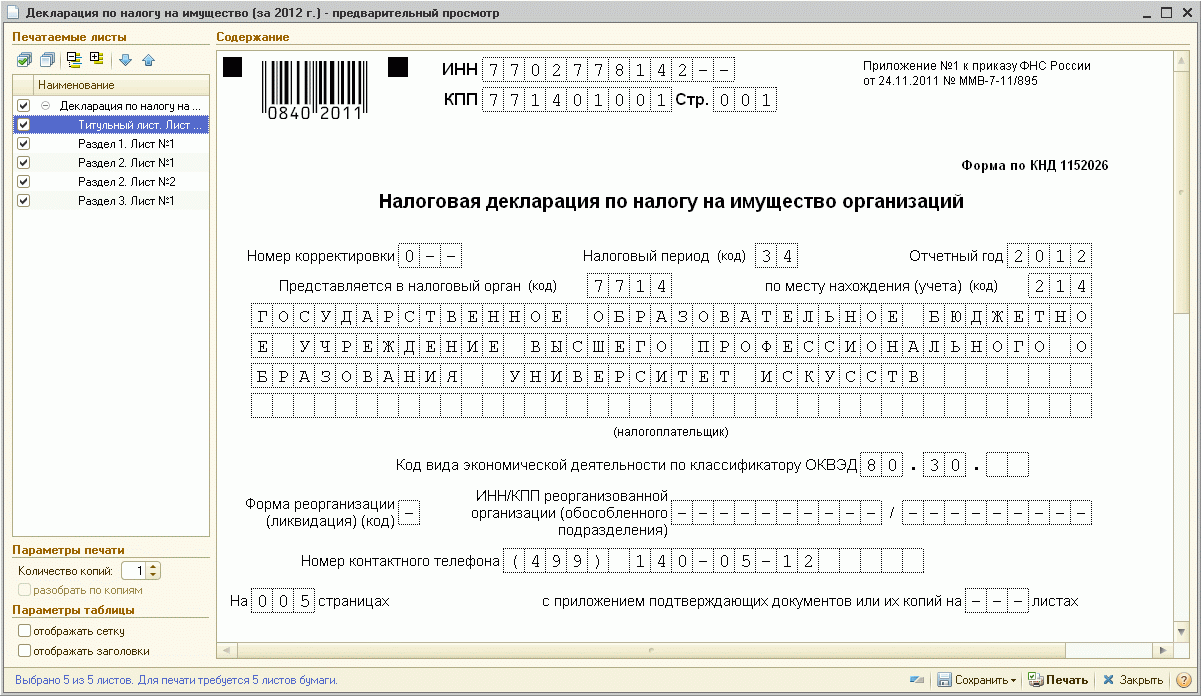Image resolution: width=1201 pixels, height=696 pixels.
Task: Move selected sheet down arrow
Action: point(126,60)
